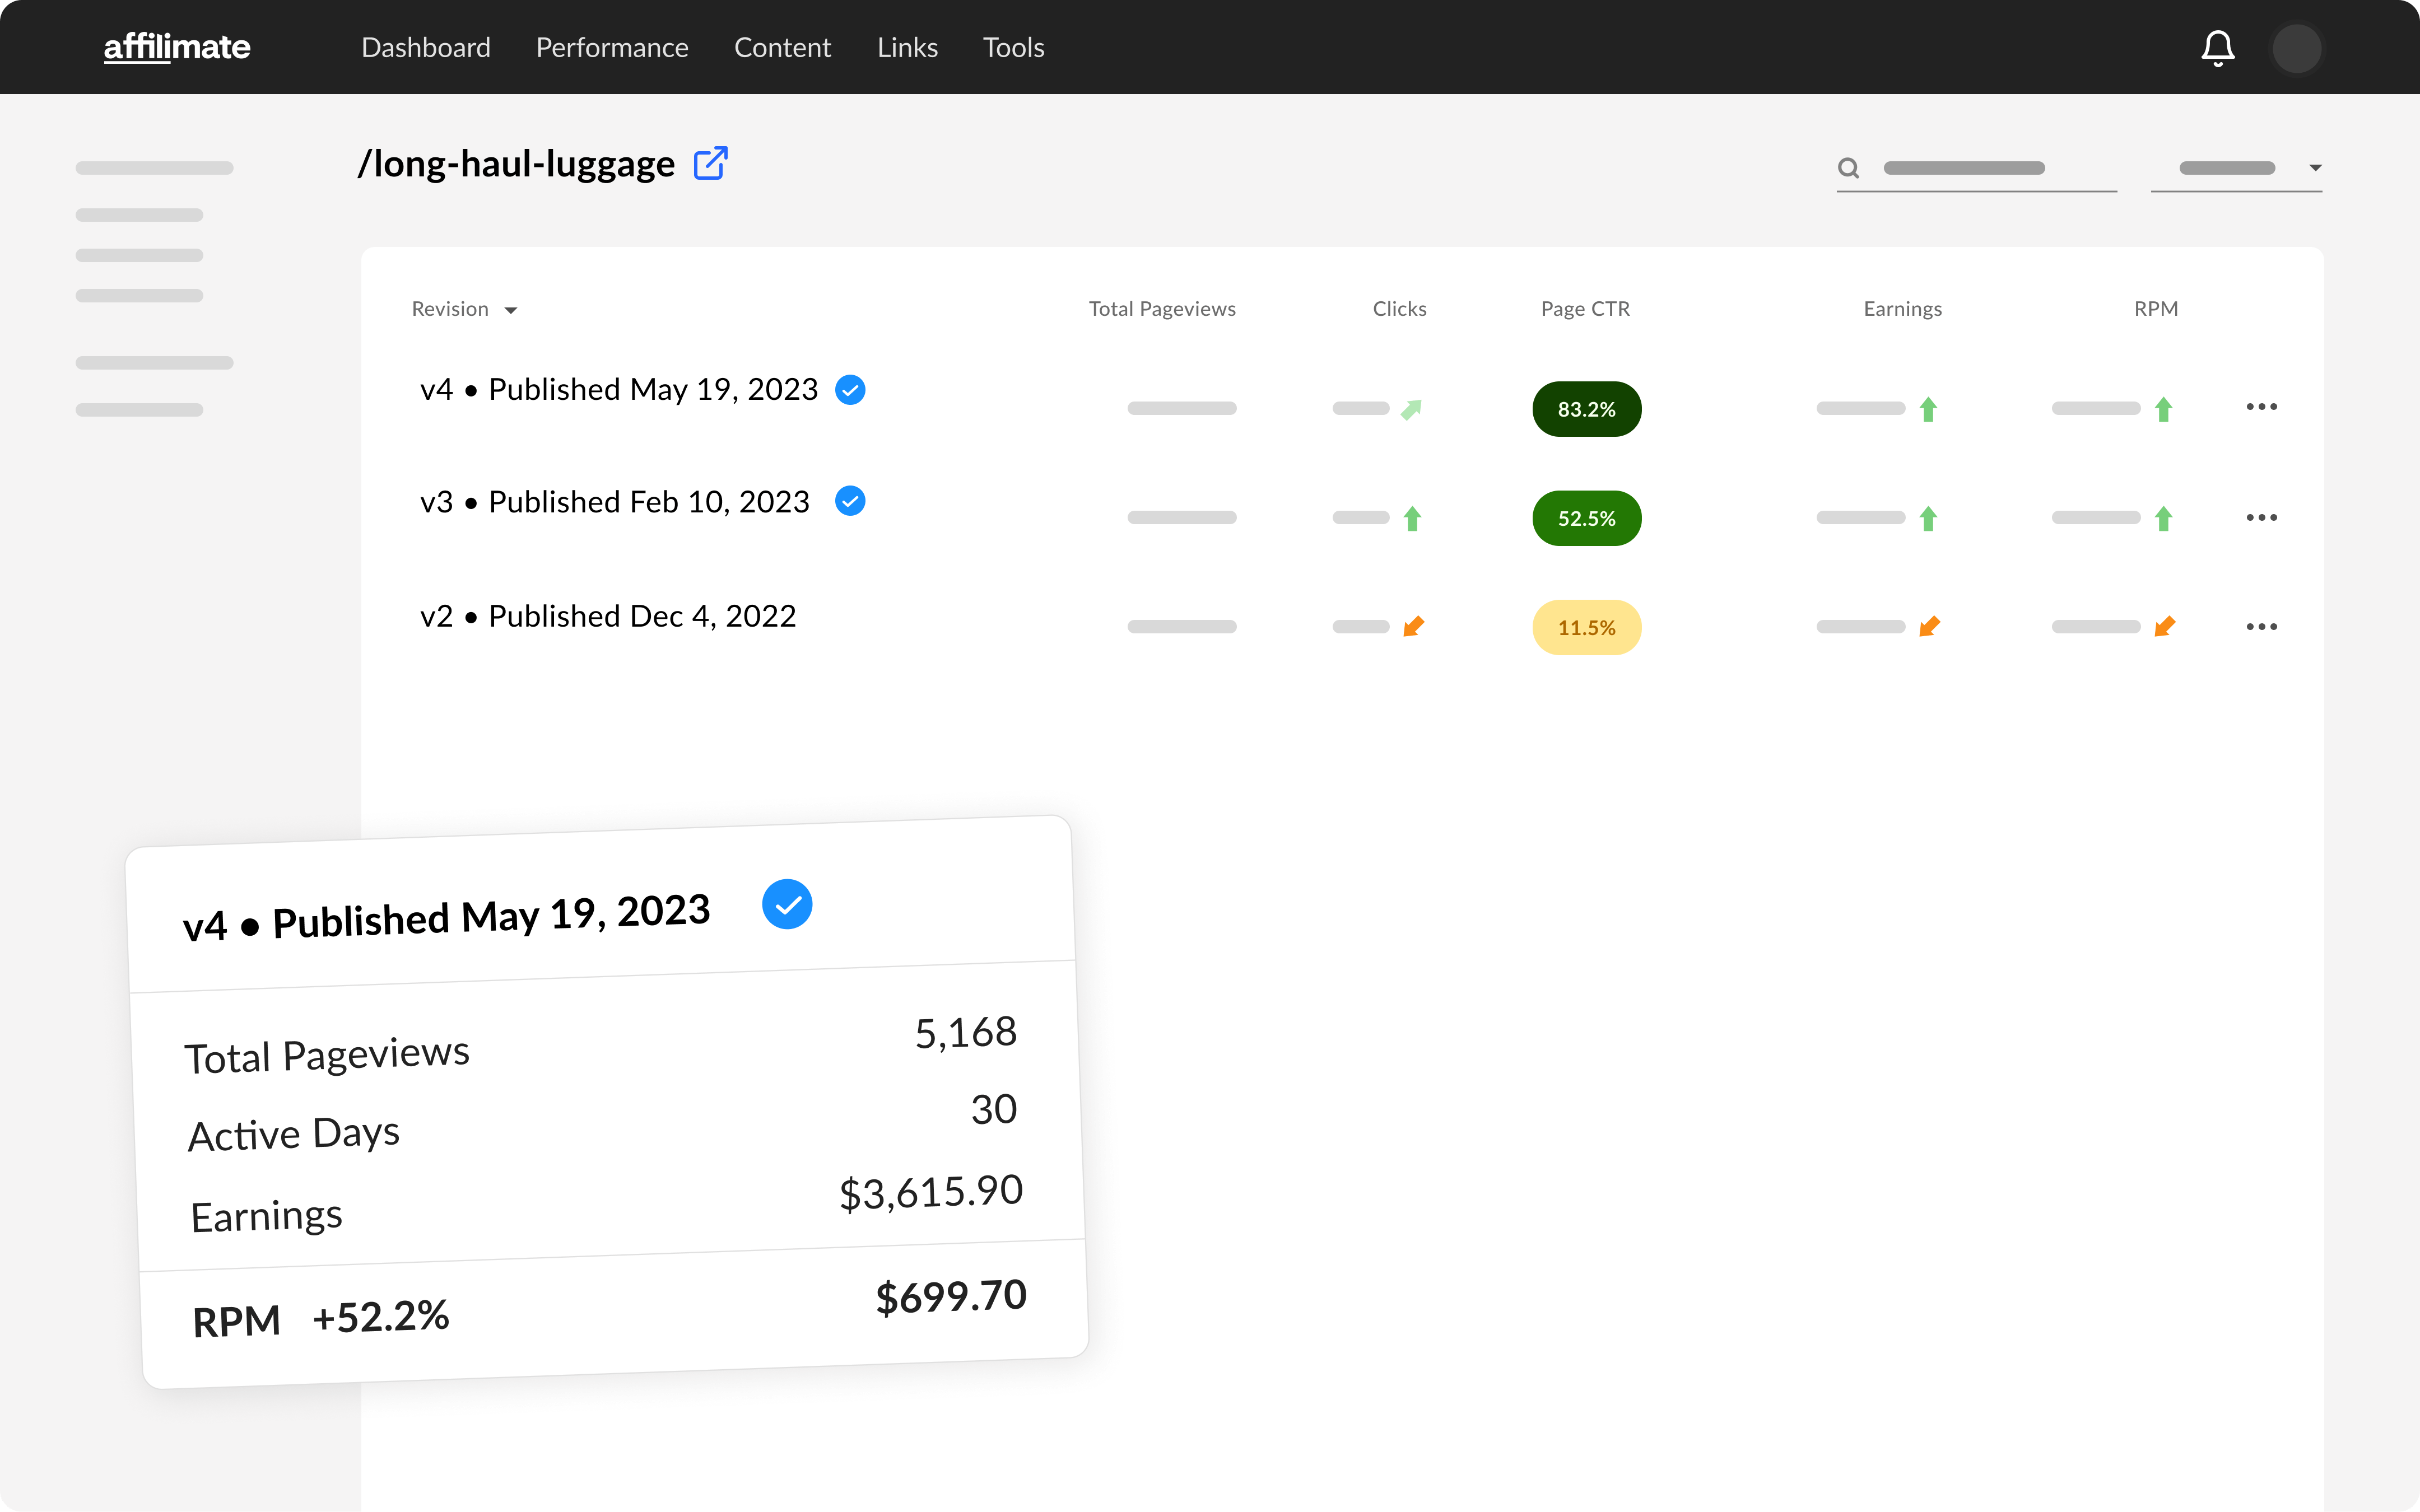
Task: Open the Tools navigation link
Action: point(1013,47)
